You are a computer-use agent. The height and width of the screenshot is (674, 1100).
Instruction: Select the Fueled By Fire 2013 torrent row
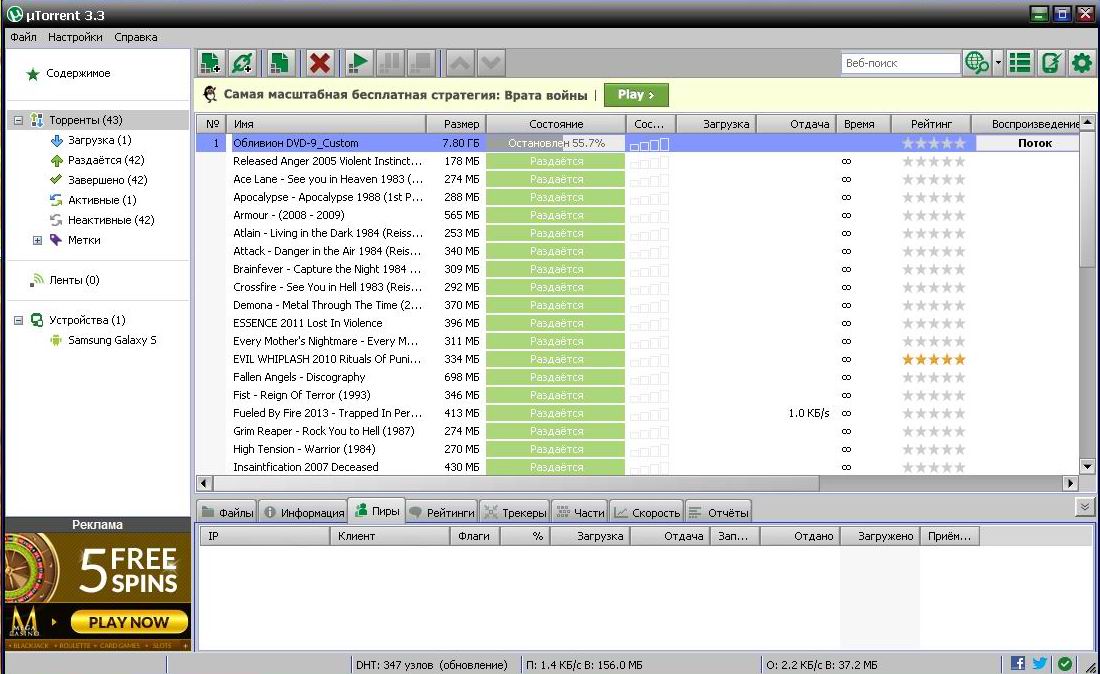[637, 413]
